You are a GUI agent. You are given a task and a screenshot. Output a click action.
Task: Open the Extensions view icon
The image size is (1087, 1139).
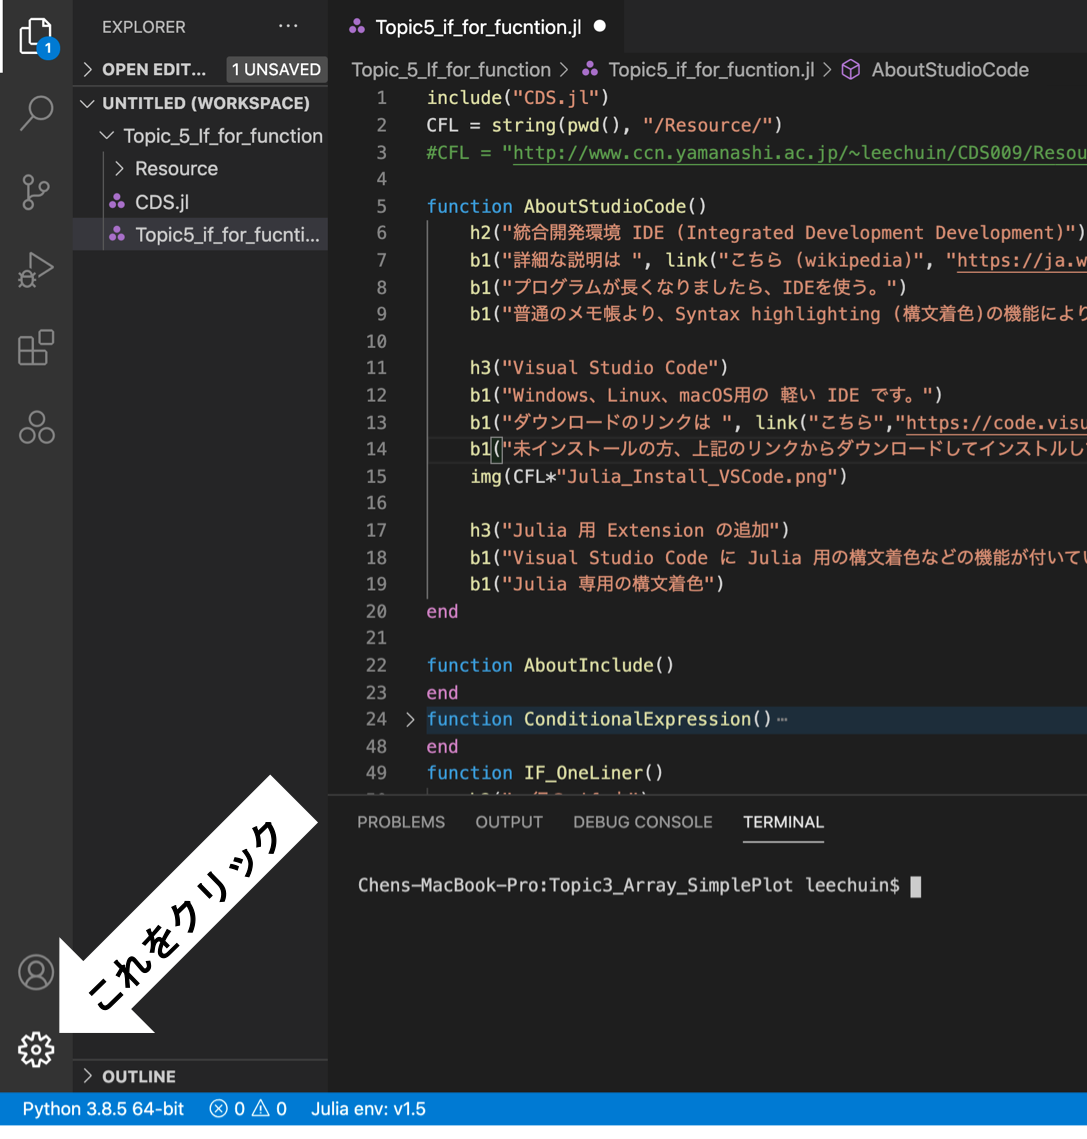(36, 348)
